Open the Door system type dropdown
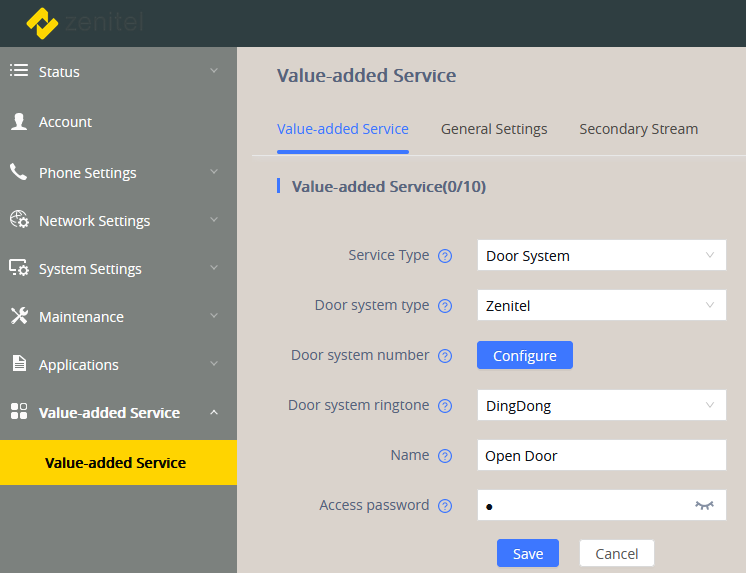This screenshot has height=573, width=746. 601,306
